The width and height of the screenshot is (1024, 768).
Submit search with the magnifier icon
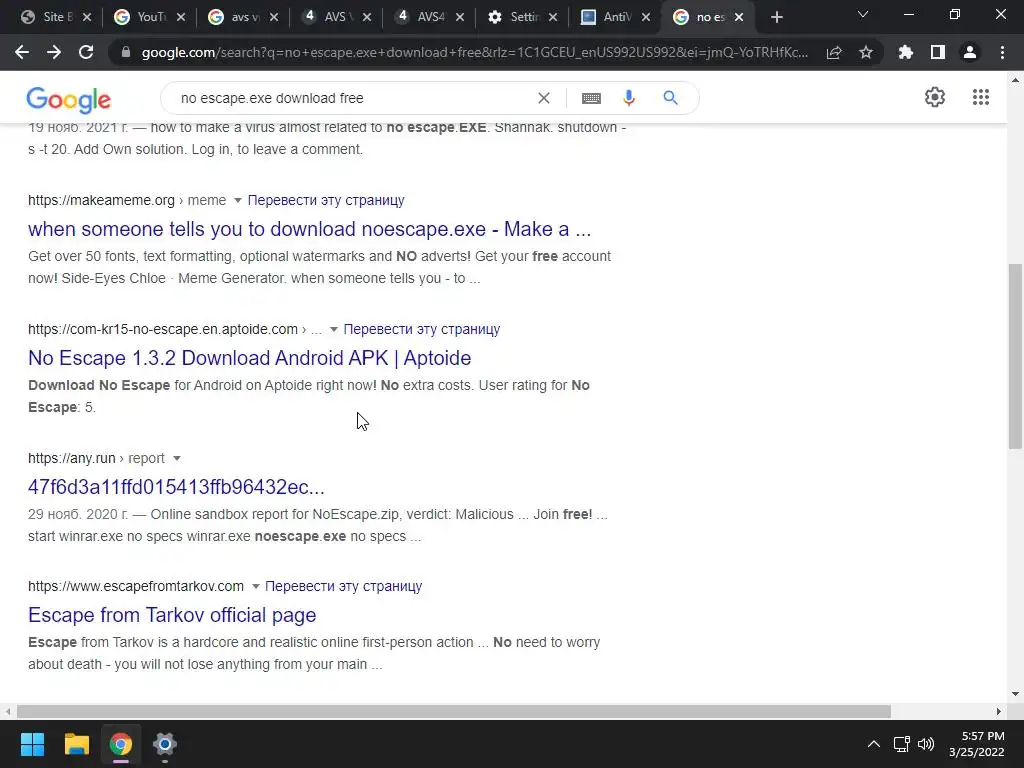(x=670, y=98)
